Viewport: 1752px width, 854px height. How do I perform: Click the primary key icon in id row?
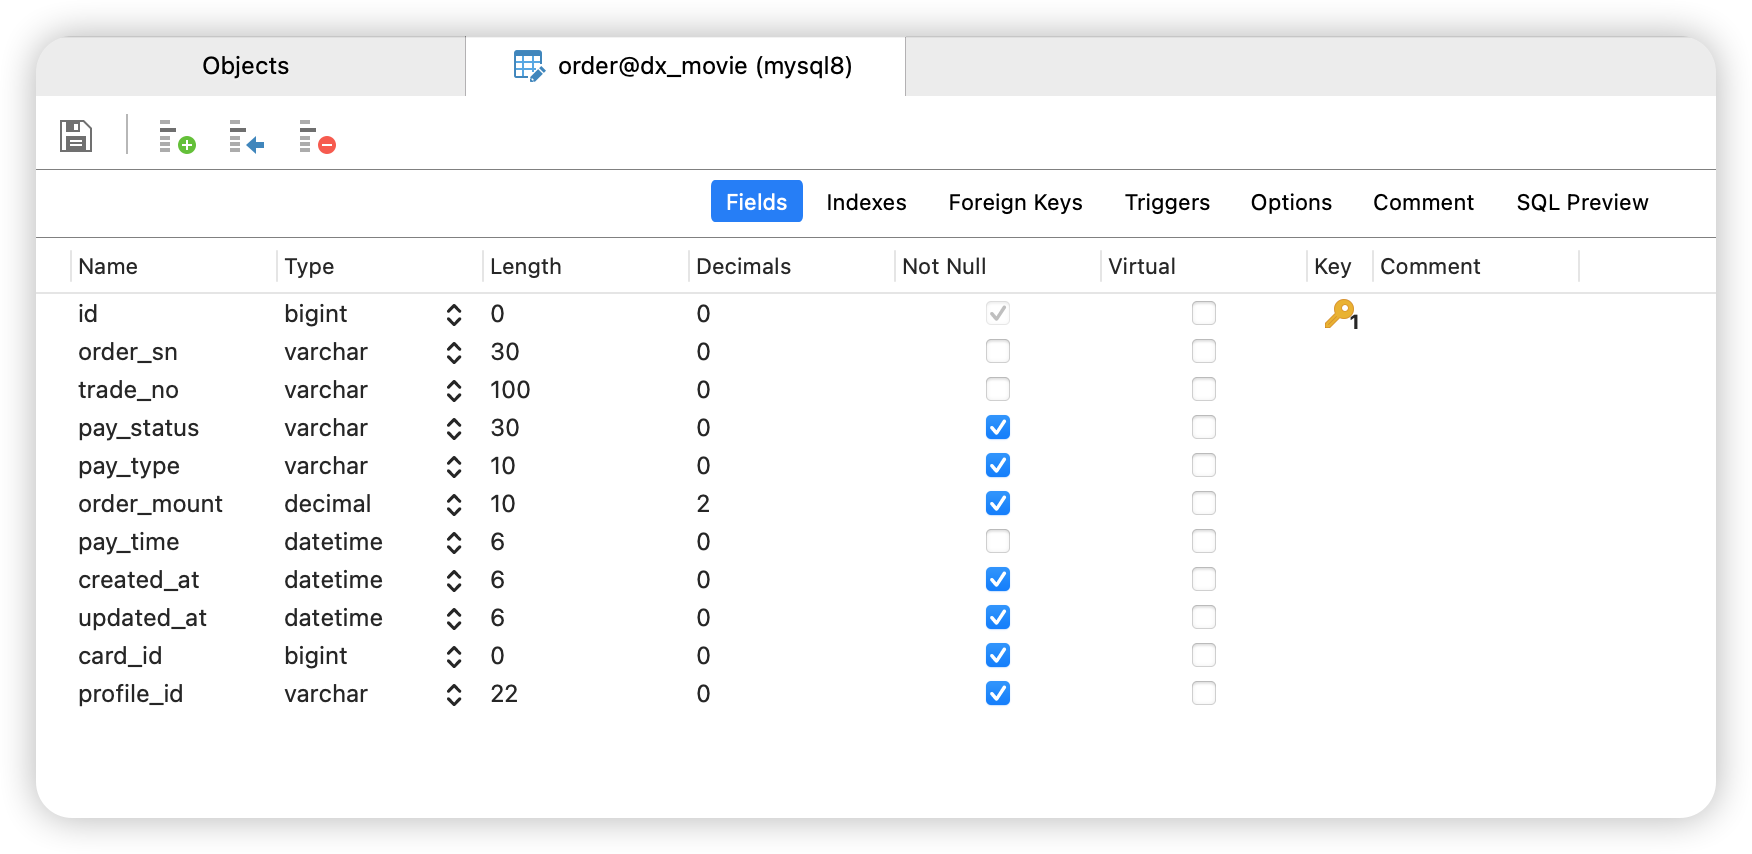(x=1341, y=315)
